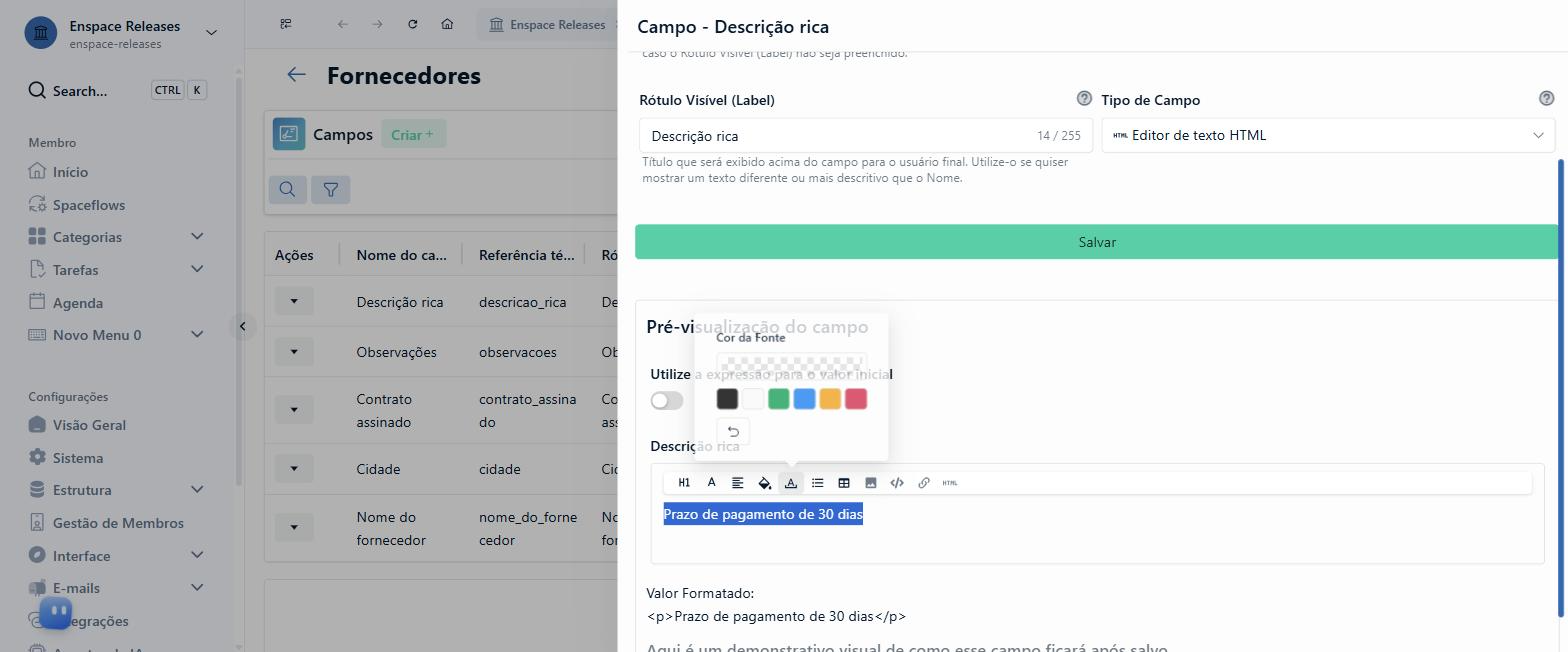The width and height of the screenshot is (1568, 652).
Task: Pick the orange font color swatch
Action: (830, 399)
